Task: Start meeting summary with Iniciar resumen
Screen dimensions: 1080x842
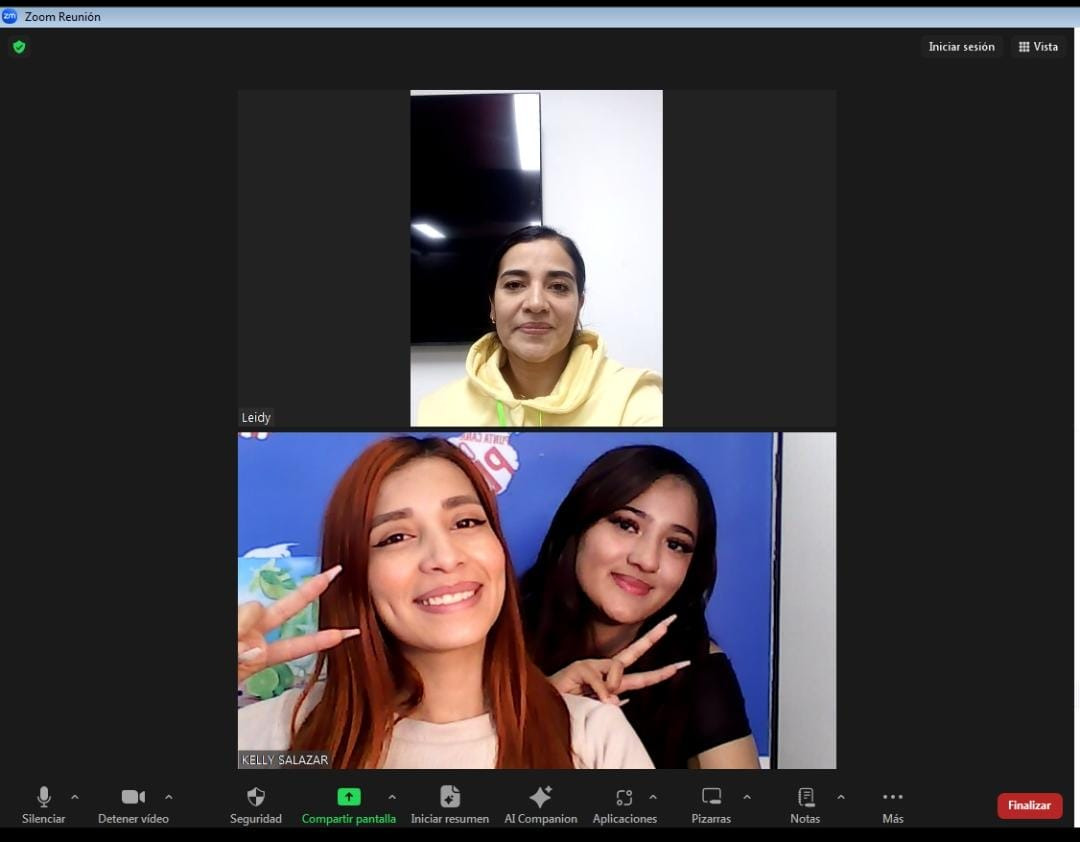Action: pyautogui.click(x=450, y=797)
